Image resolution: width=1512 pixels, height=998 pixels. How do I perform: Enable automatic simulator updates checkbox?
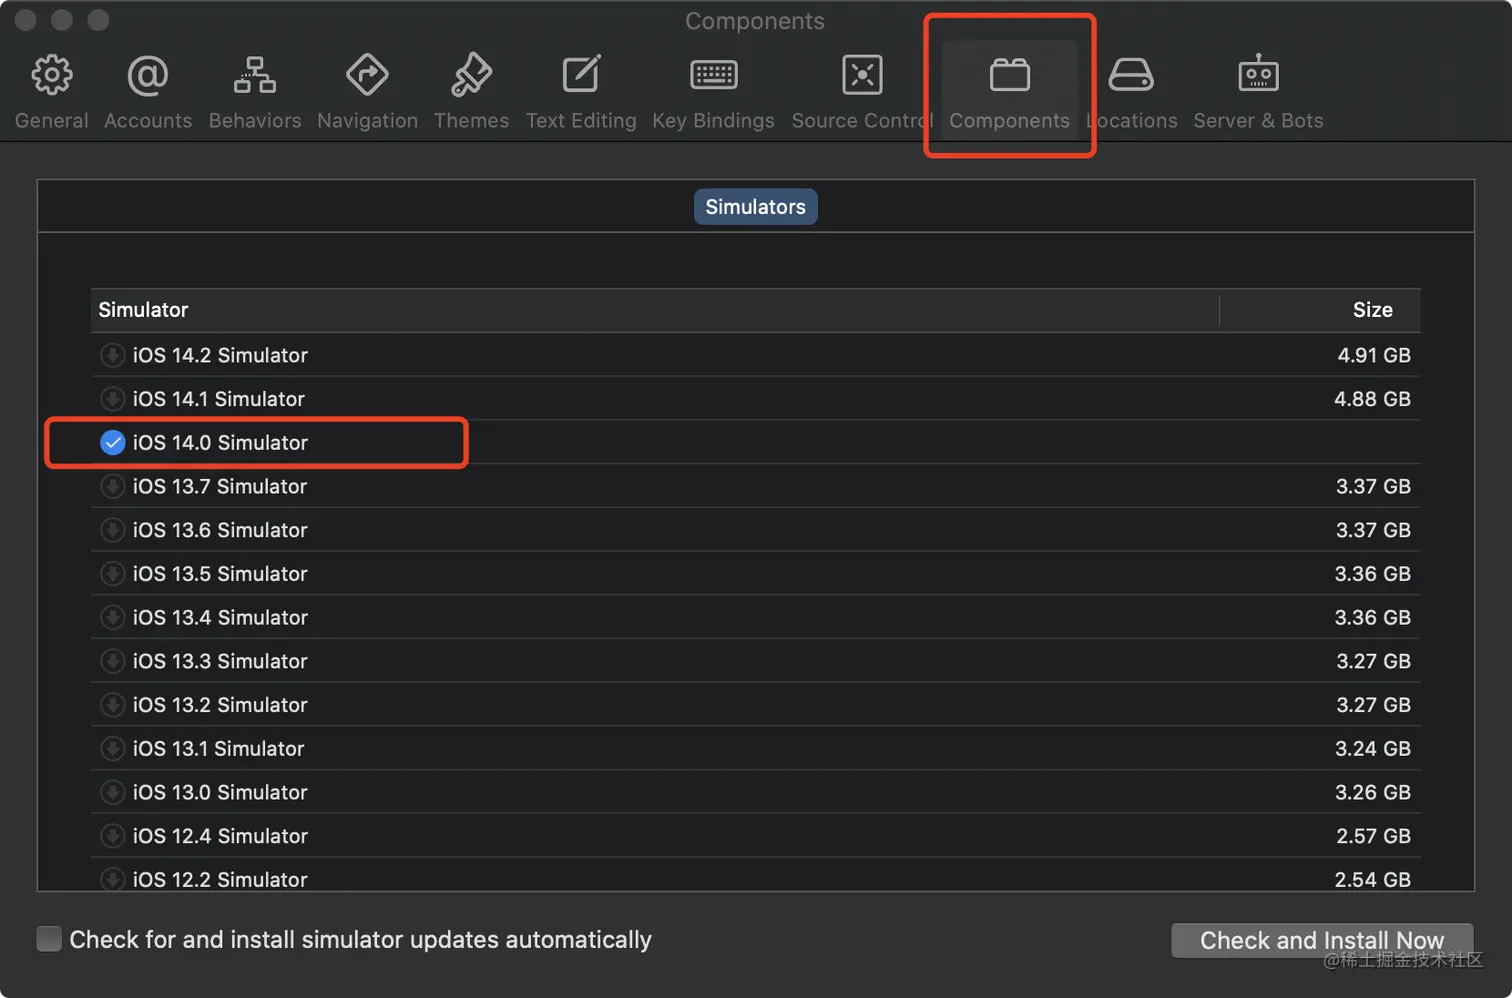[x=49, y=939]
